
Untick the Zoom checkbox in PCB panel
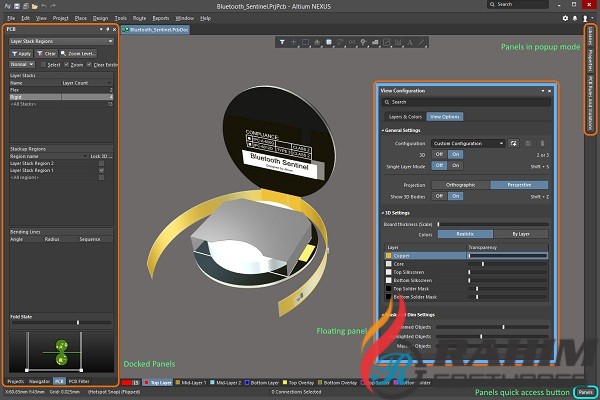[x=67, y=65]
